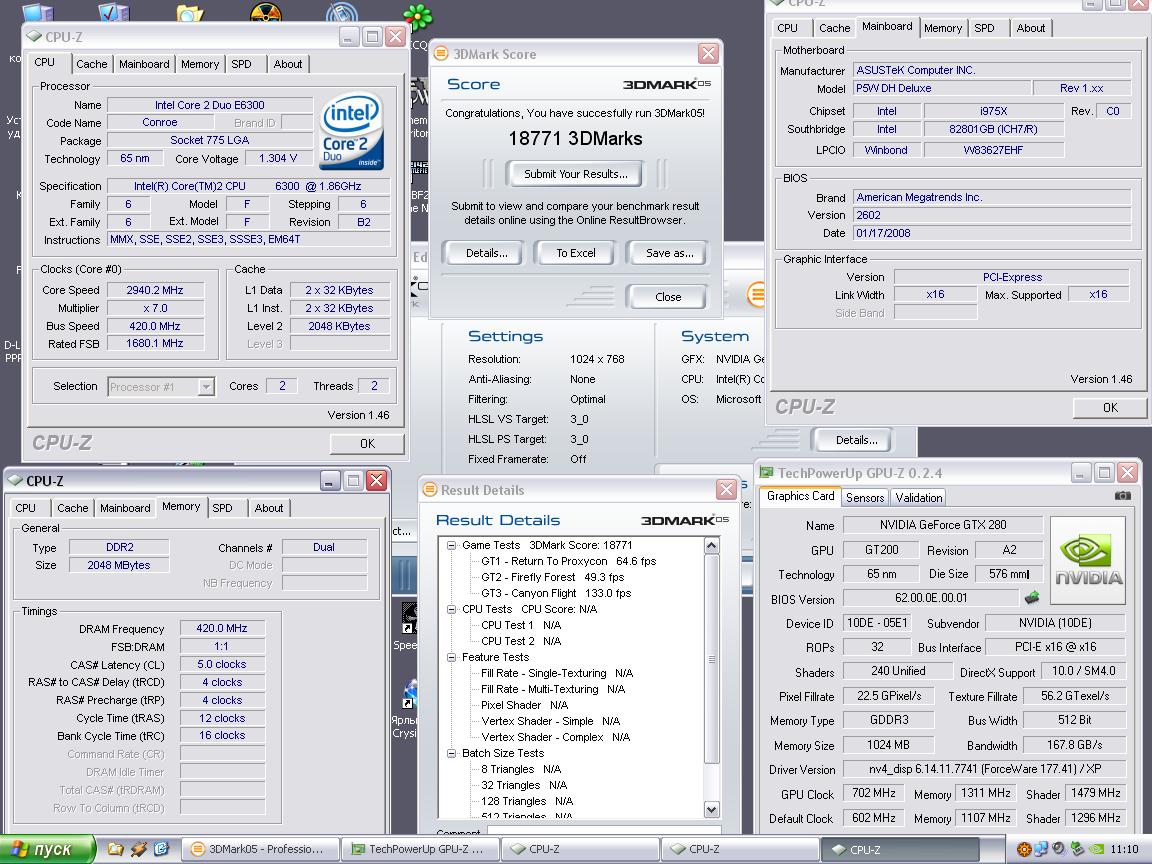Select GT3 - Canyon Flight row

556,593
